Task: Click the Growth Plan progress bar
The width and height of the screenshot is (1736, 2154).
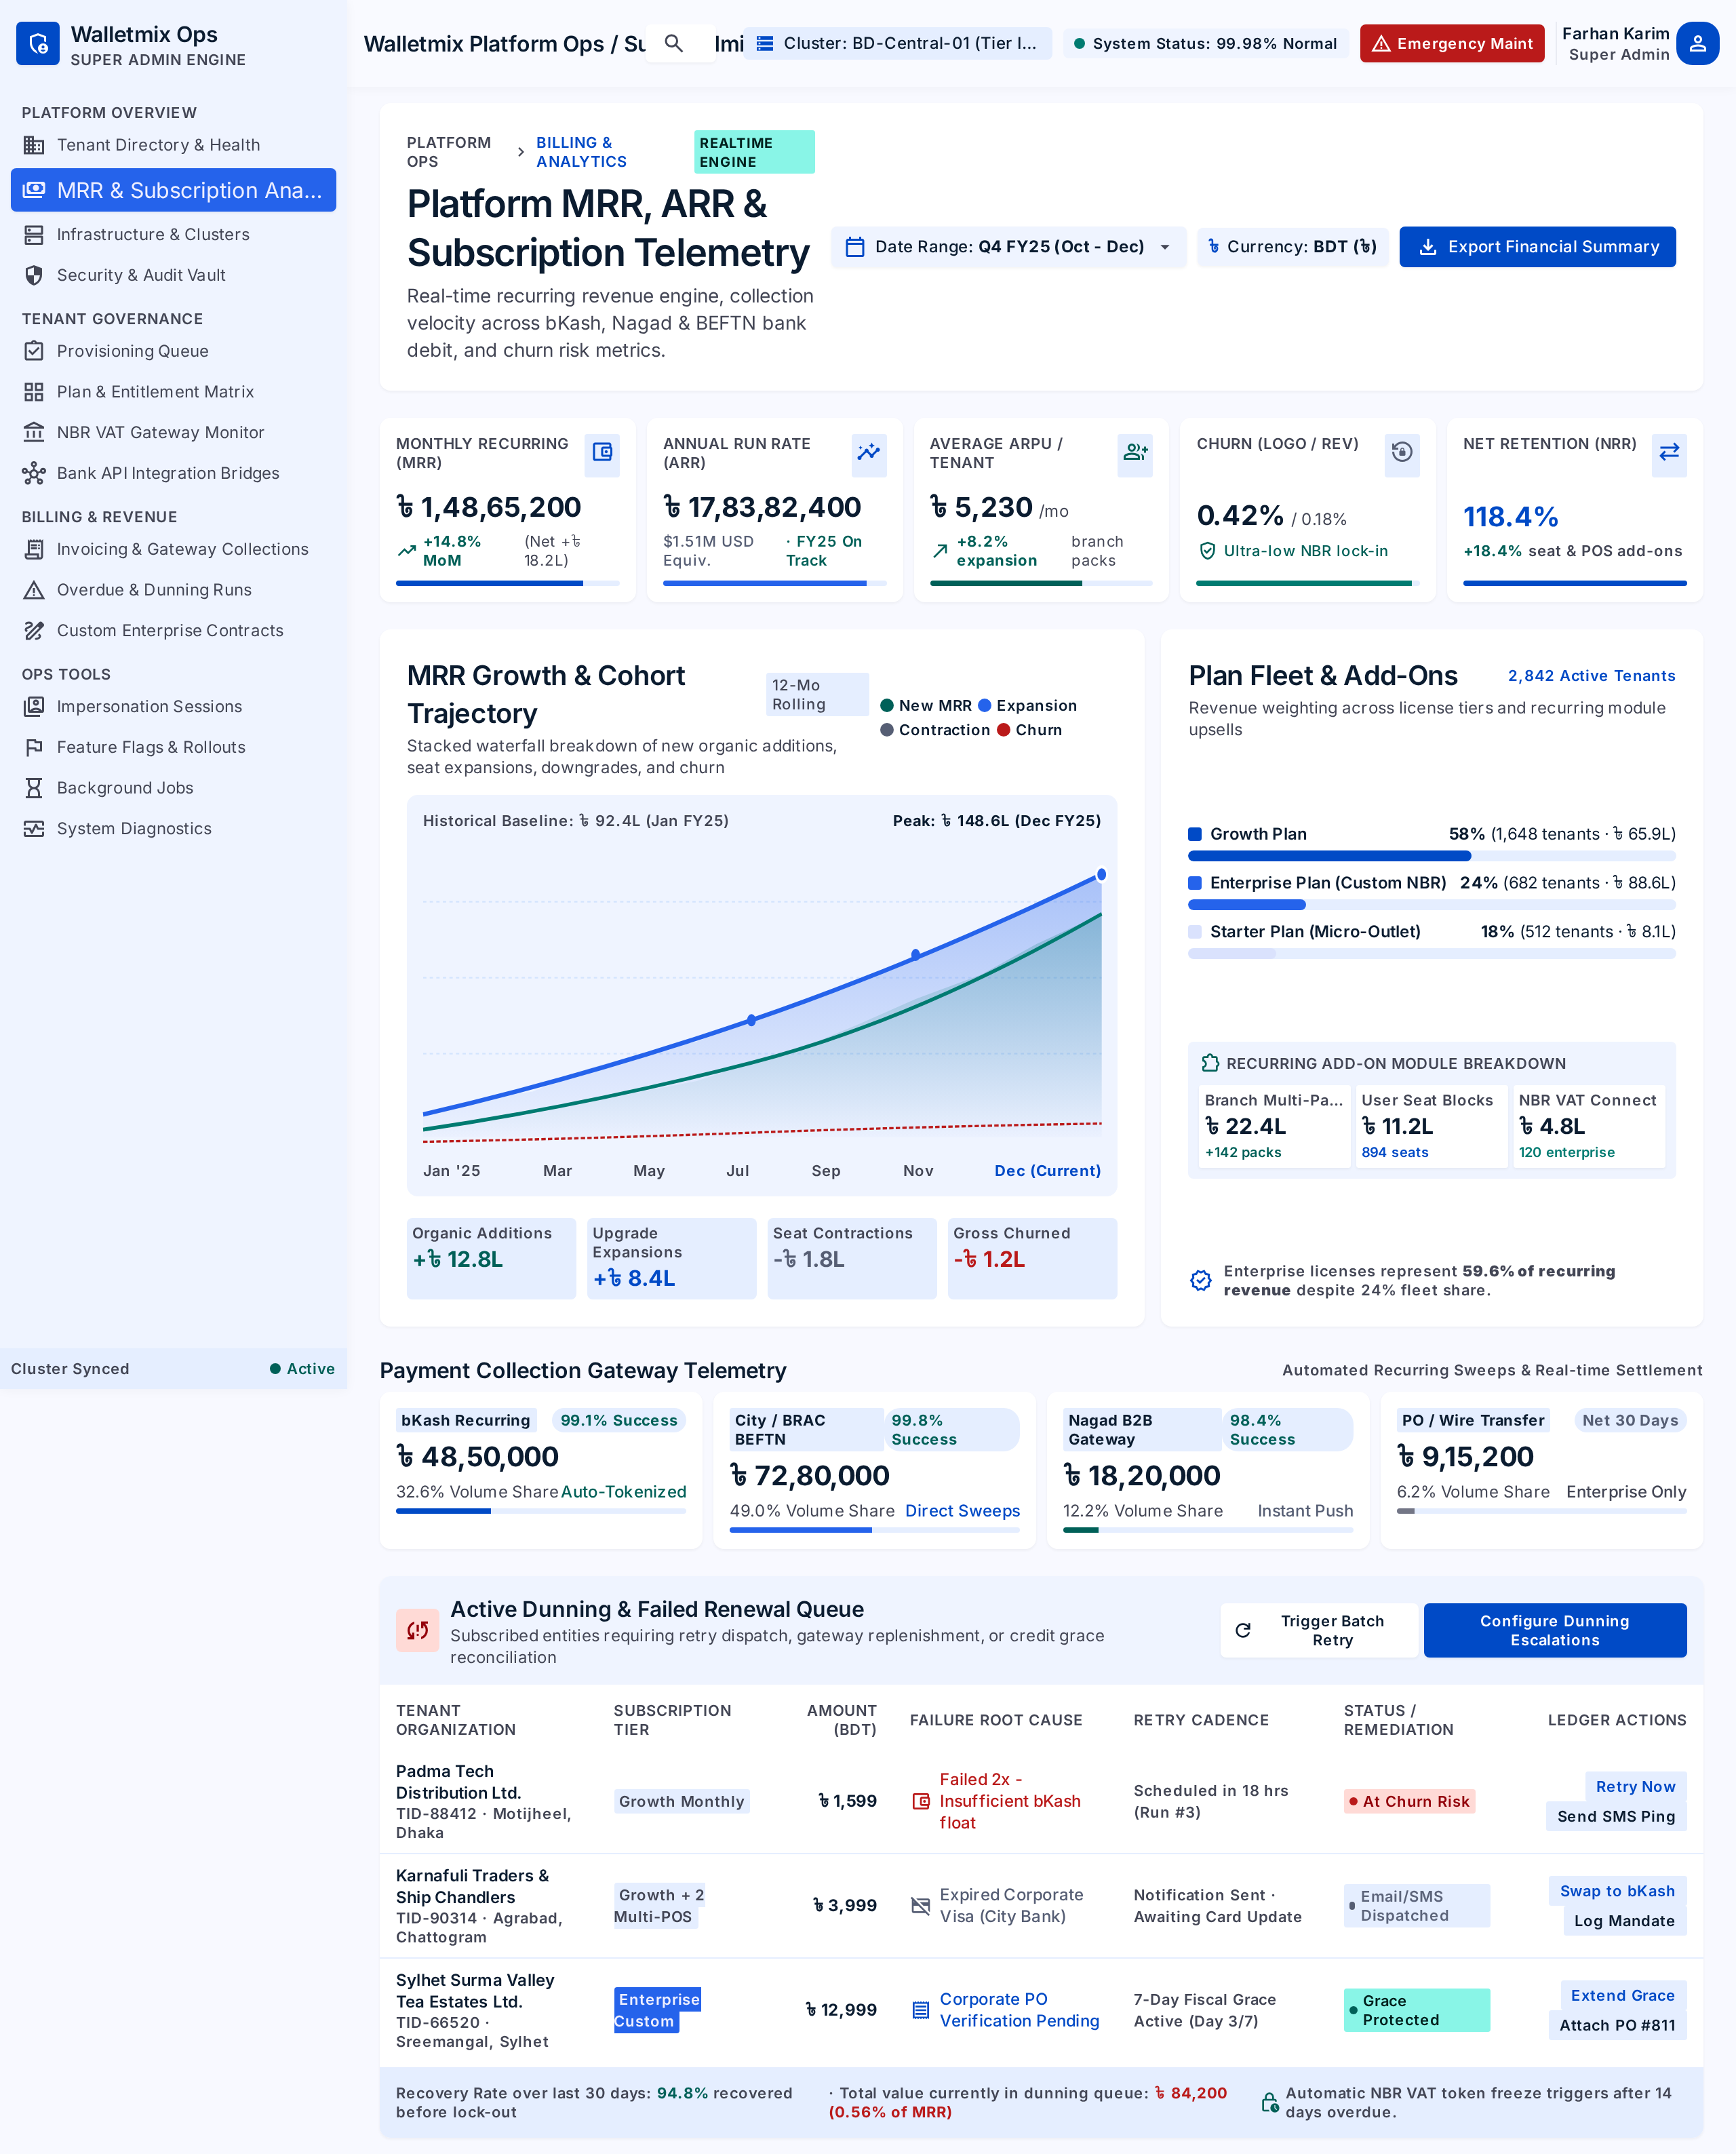Action: 1431,856
